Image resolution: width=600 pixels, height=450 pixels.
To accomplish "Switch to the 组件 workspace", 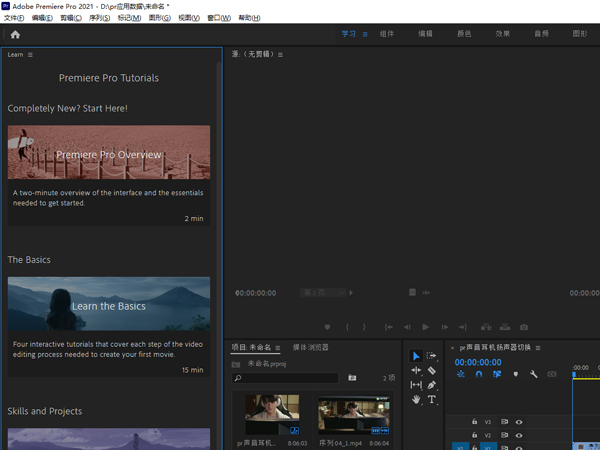I will 387,34.
